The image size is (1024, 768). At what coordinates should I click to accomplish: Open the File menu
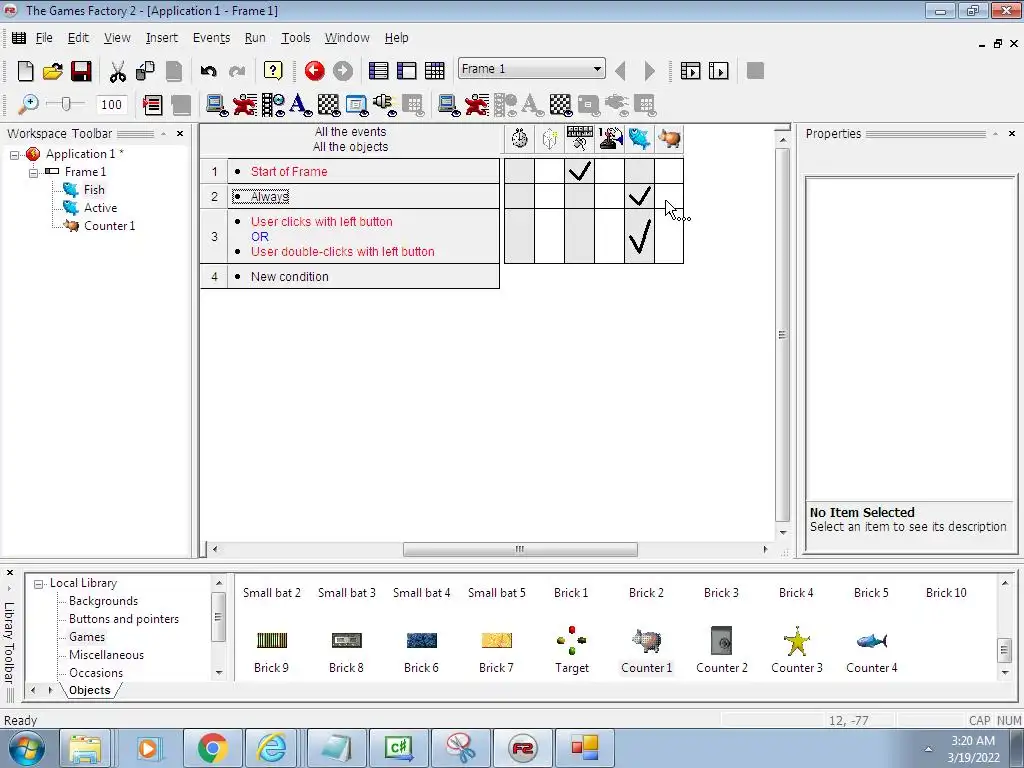click(x=44, y=38)
